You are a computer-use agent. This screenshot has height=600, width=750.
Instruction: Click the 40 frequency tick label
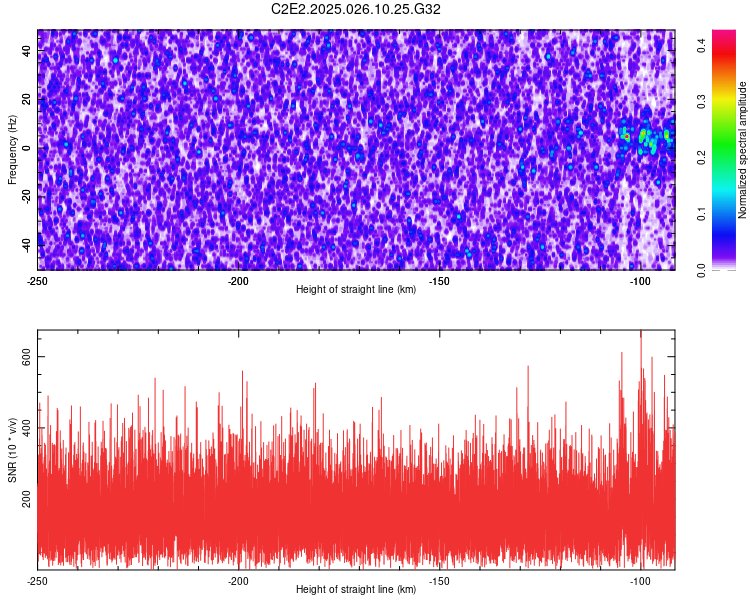pos(26,51)
